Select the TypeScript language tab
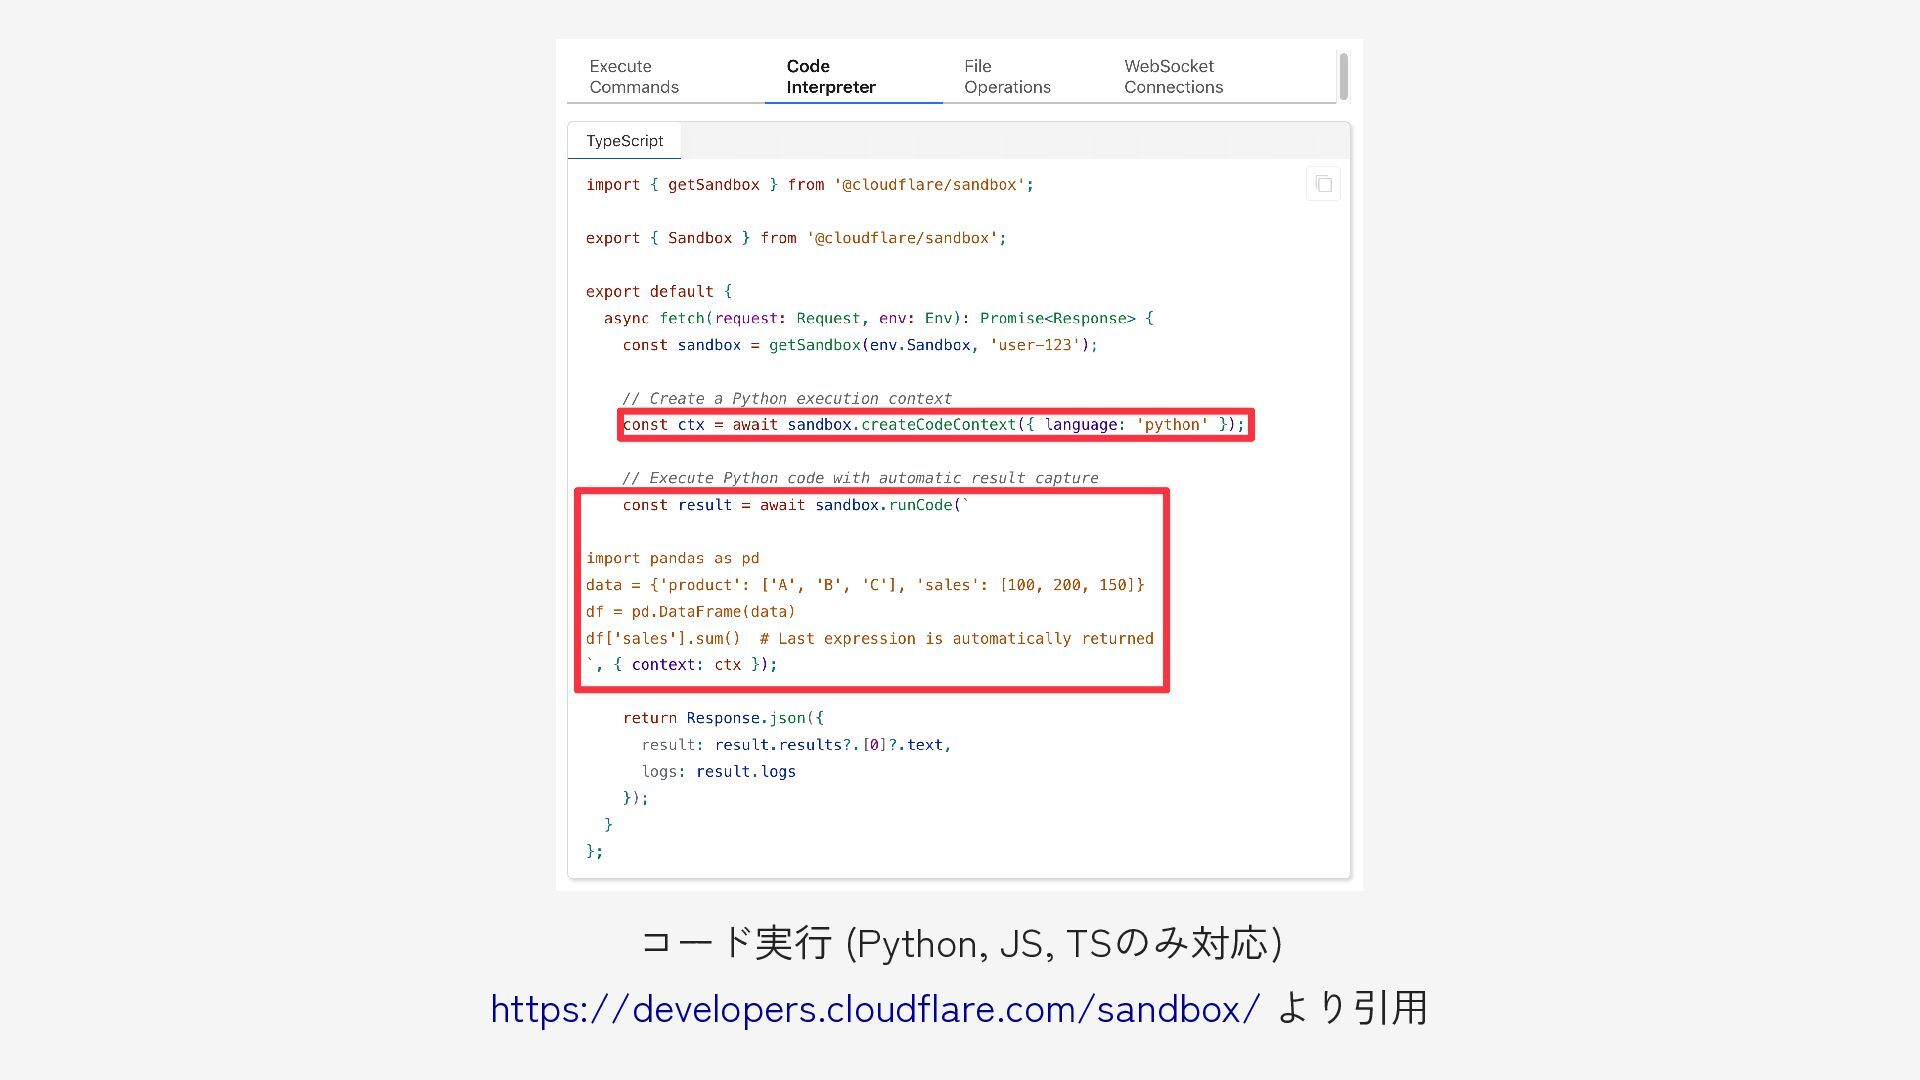Image resolution: width=1920 pixels, height=1080 pixels. [624, 141]
